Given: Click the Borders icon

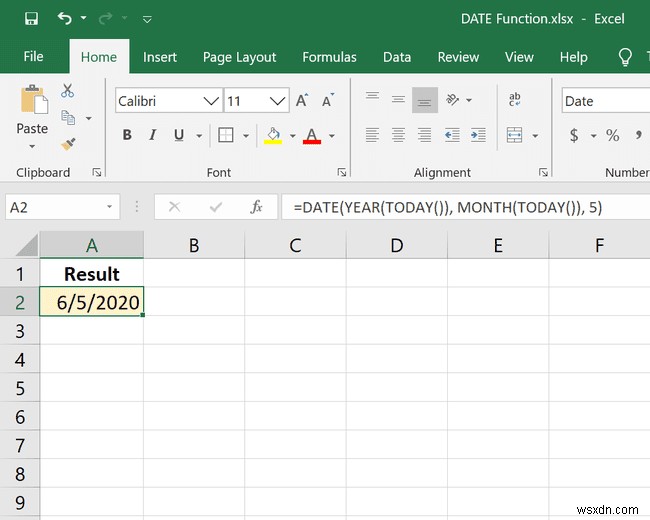Looking at the screenshot, I should 226,135.
